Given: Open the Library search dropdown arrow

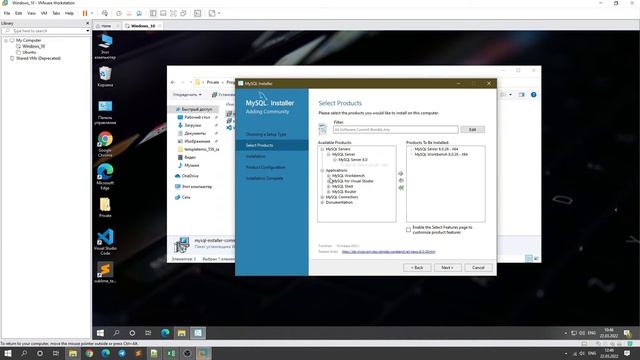Looking at the screenshot, I should [x=87, y=31].
